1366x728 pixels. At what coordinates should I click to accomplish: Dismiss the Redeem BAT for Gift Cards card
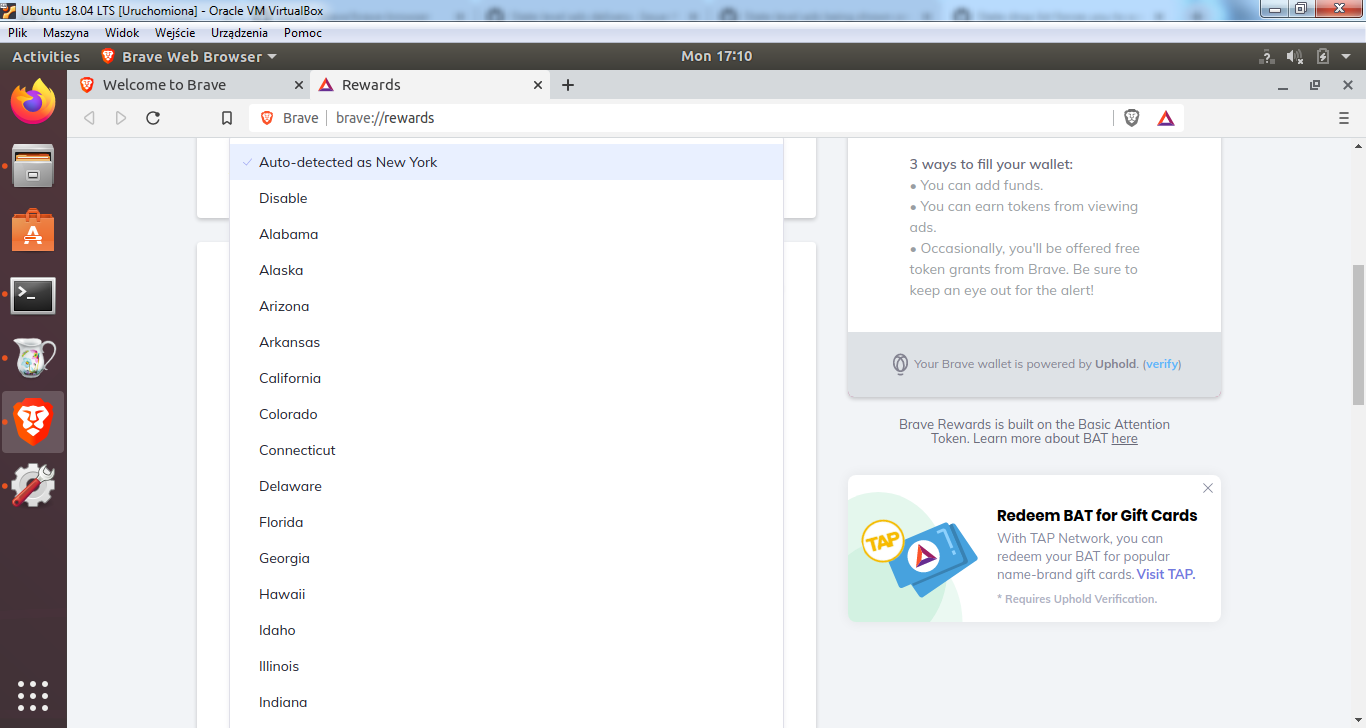coord(1208,488)
